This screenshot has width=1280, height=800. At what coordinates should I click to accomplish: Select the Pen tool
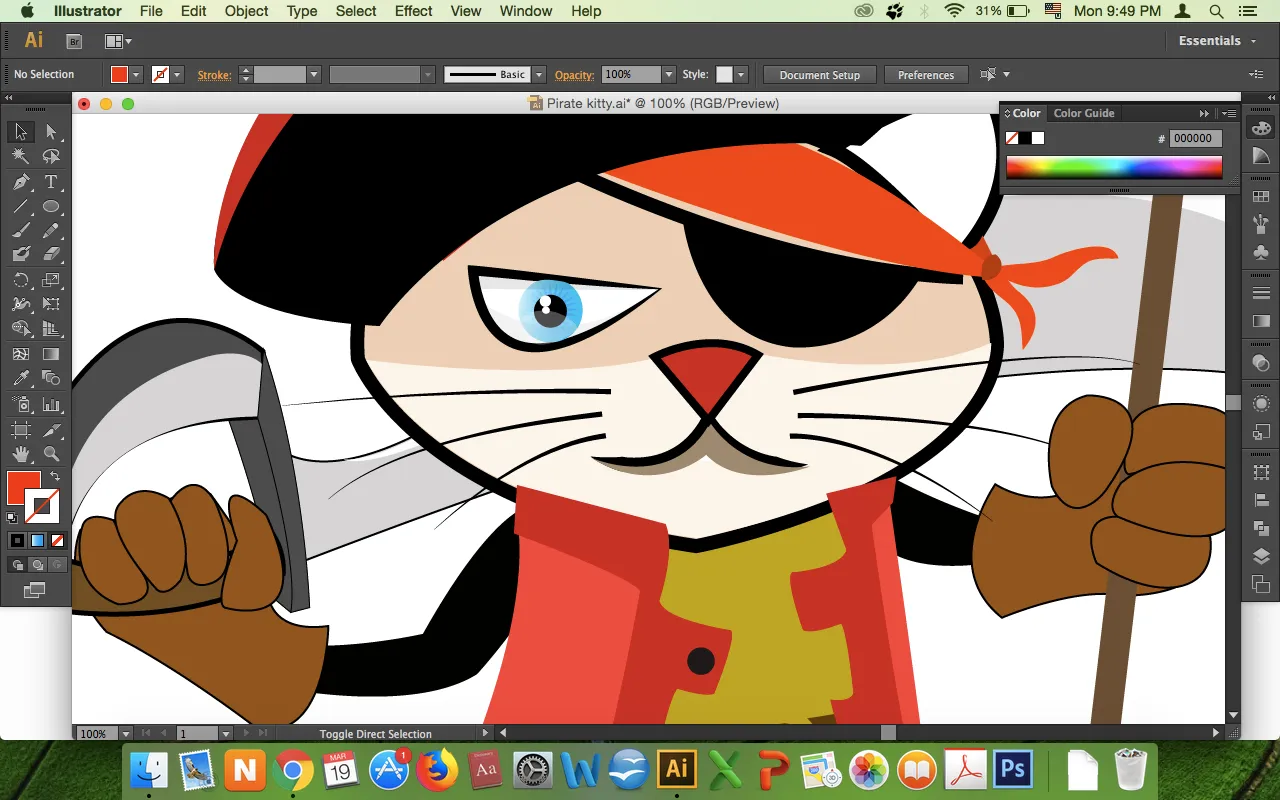tap(21, 182)
